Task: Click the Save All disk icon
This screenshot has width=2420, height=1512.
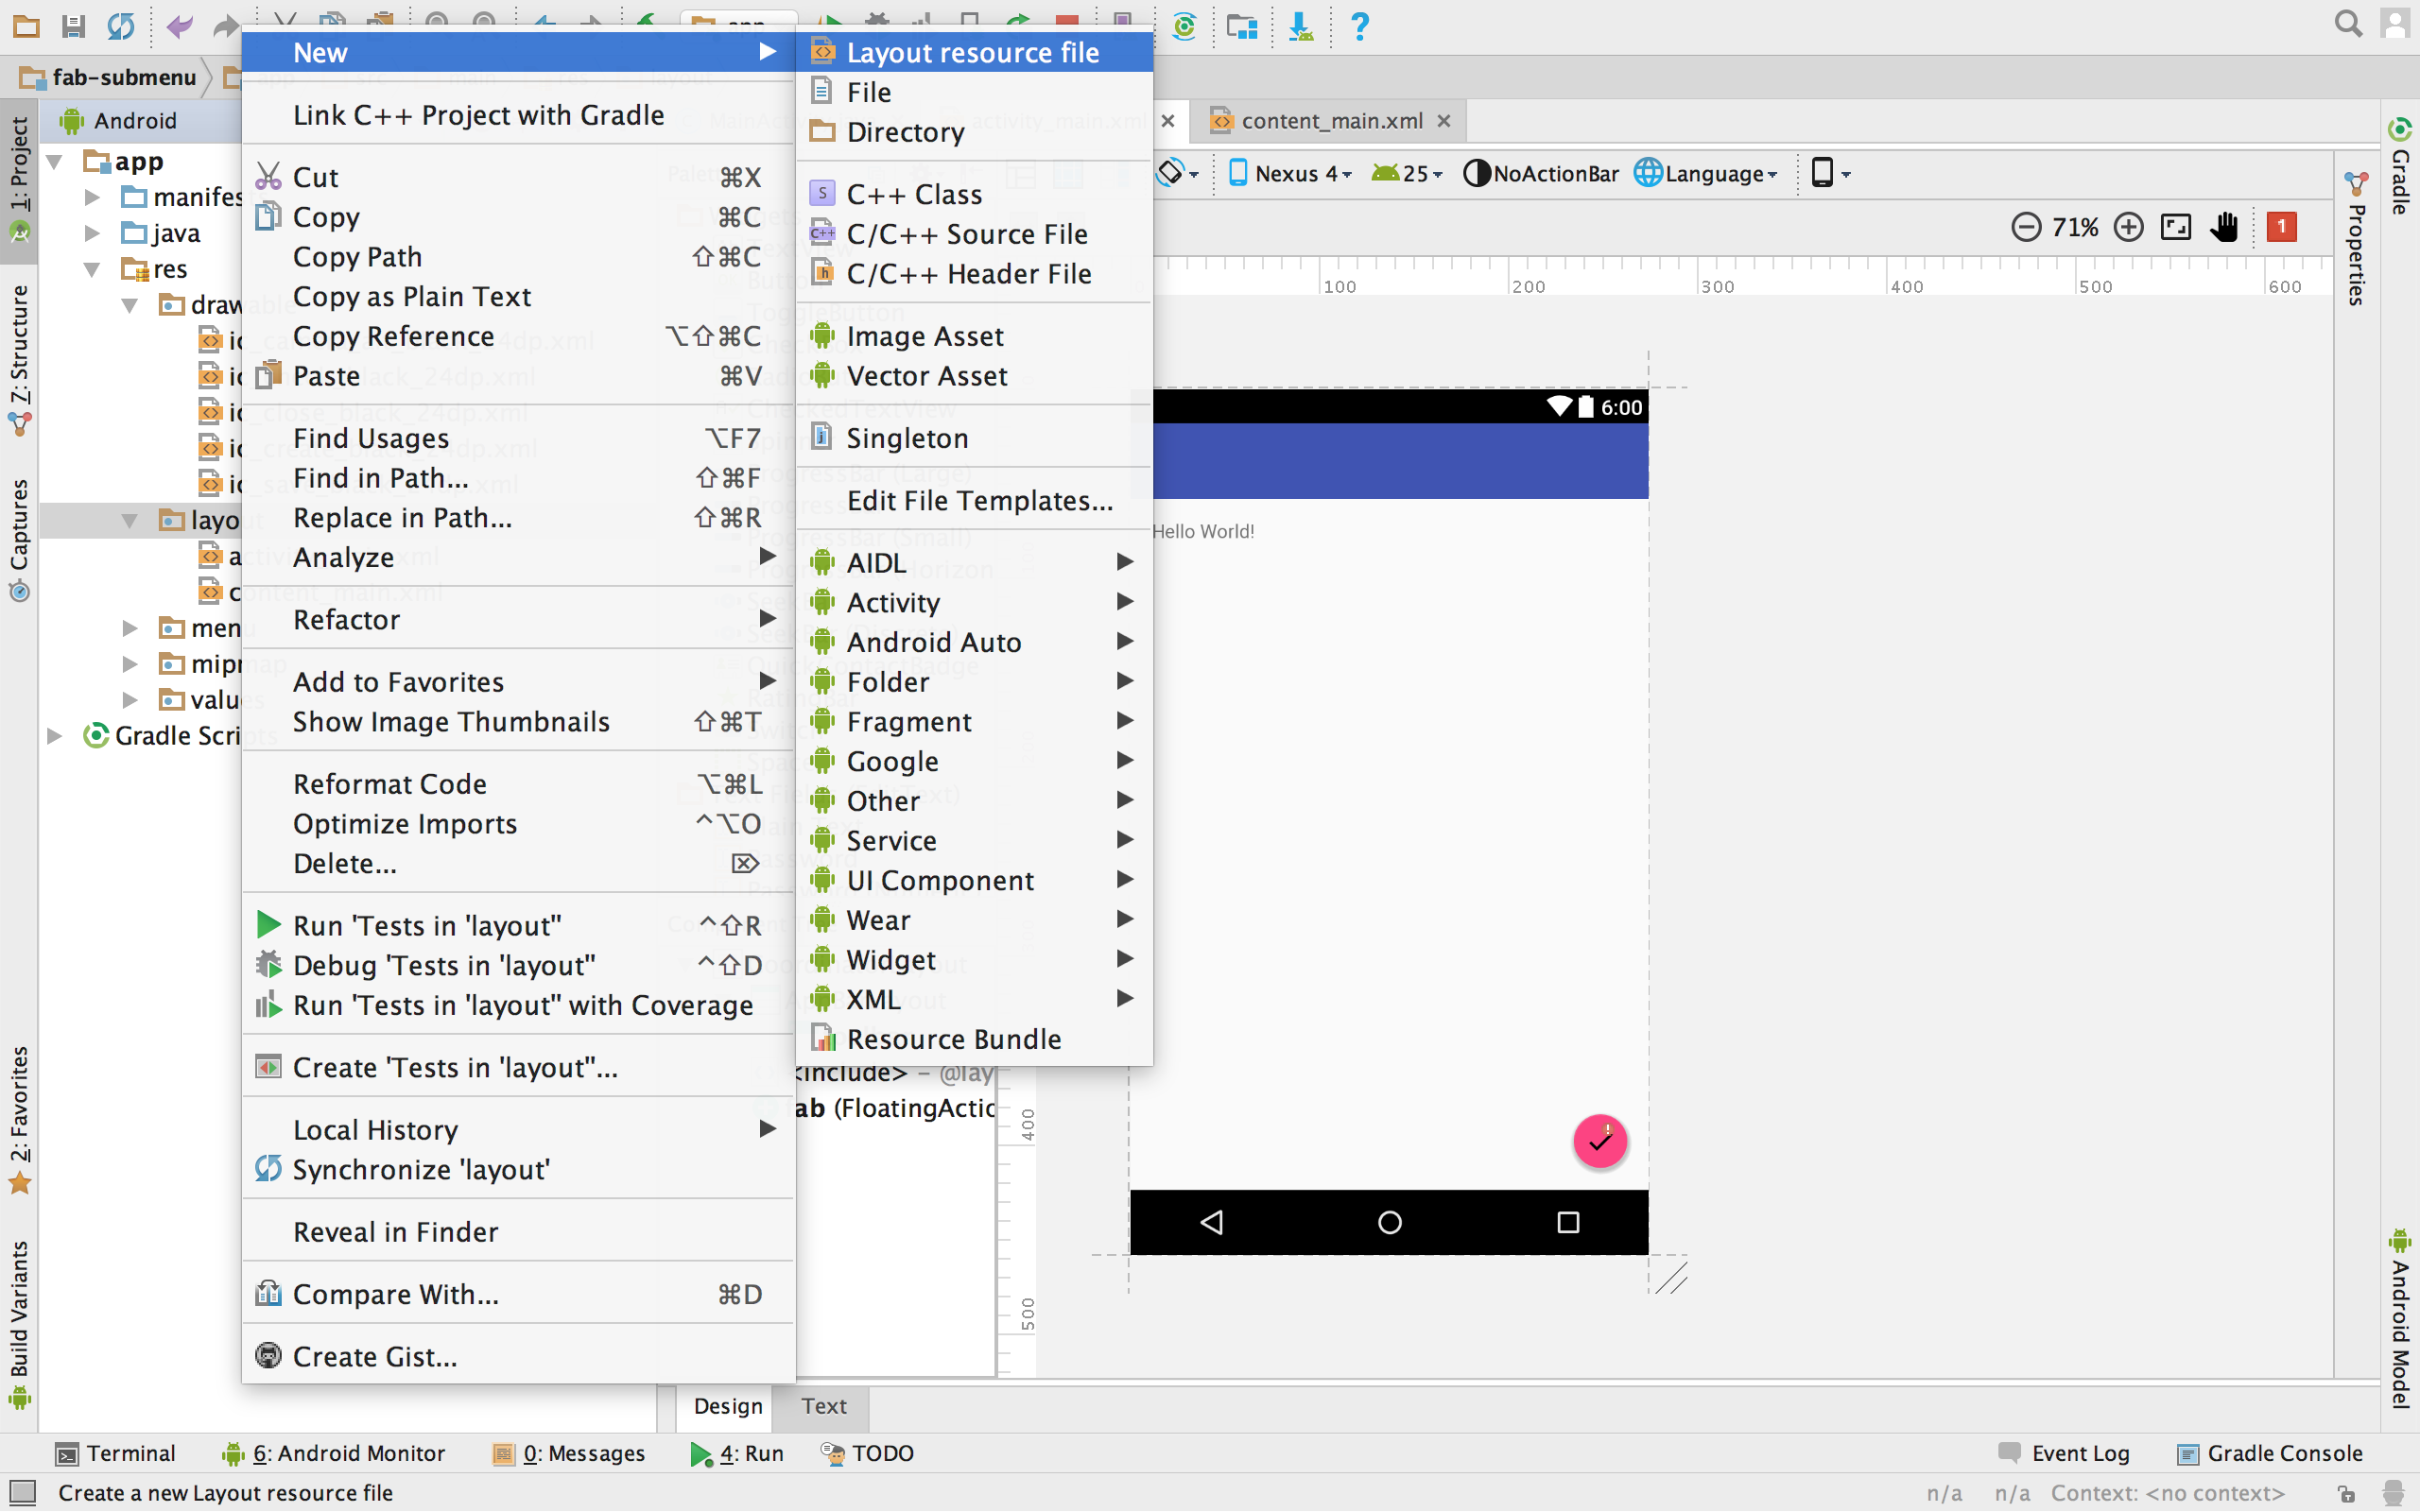Action: pos(73,25)
